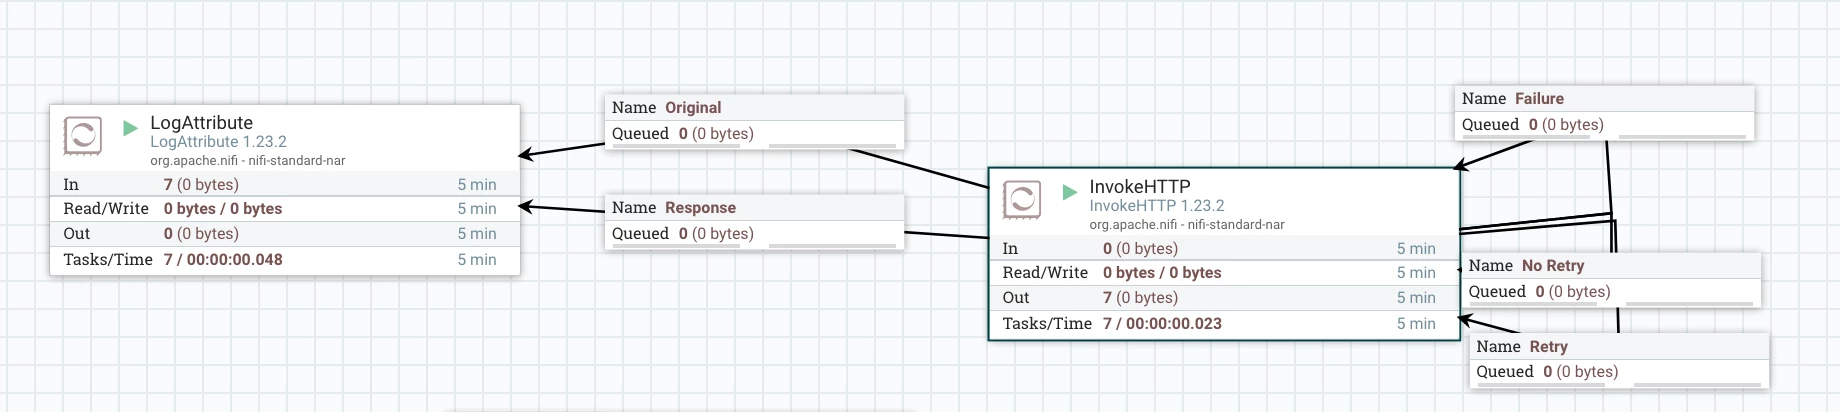Click InvokeHTTP Read/Write row
The height and width of the screenshot is (412, 1840).
click(1224, 273)
